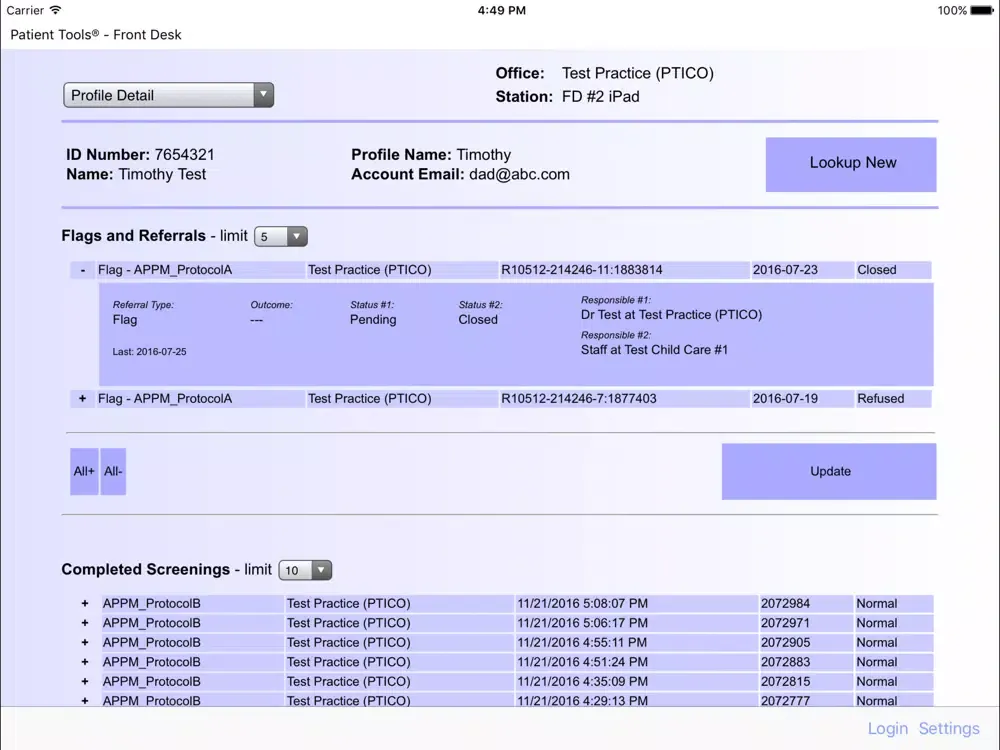Check the battery icon in status bar
Viewport: 1000px width, 750px height.
[x=982, y=10]
